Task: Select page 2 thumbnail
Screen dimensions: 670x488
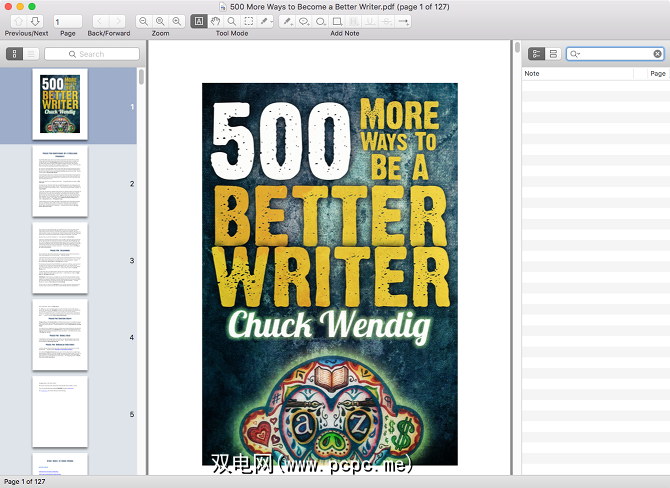Action: pos(60,181)
